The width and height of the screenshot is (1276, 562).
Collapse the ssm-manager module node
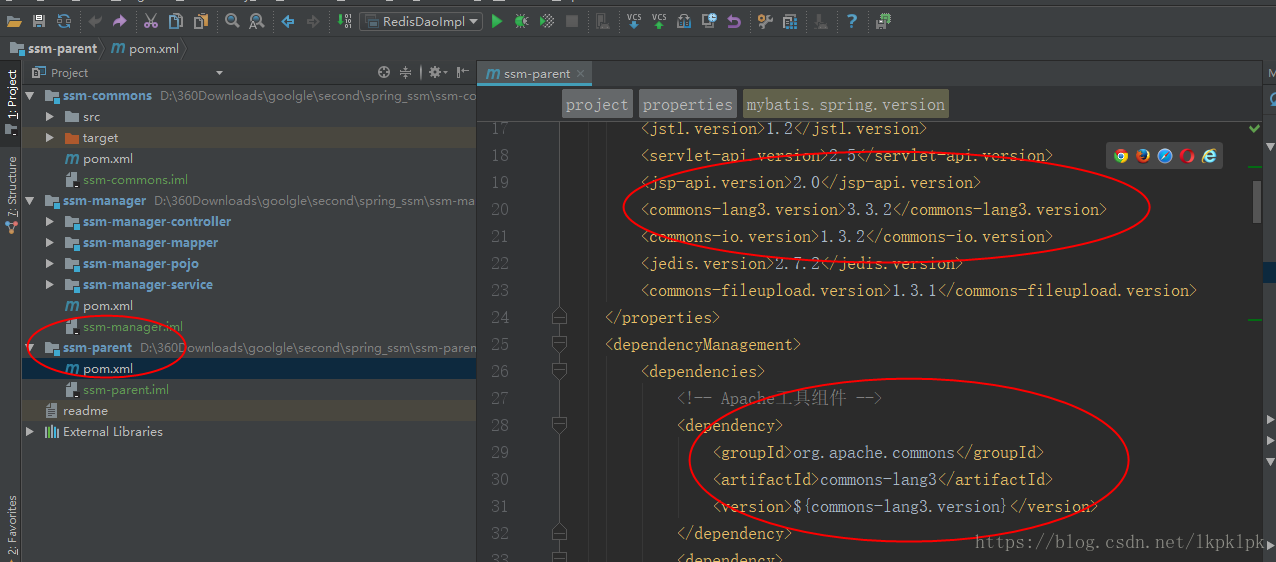[30, 201]
